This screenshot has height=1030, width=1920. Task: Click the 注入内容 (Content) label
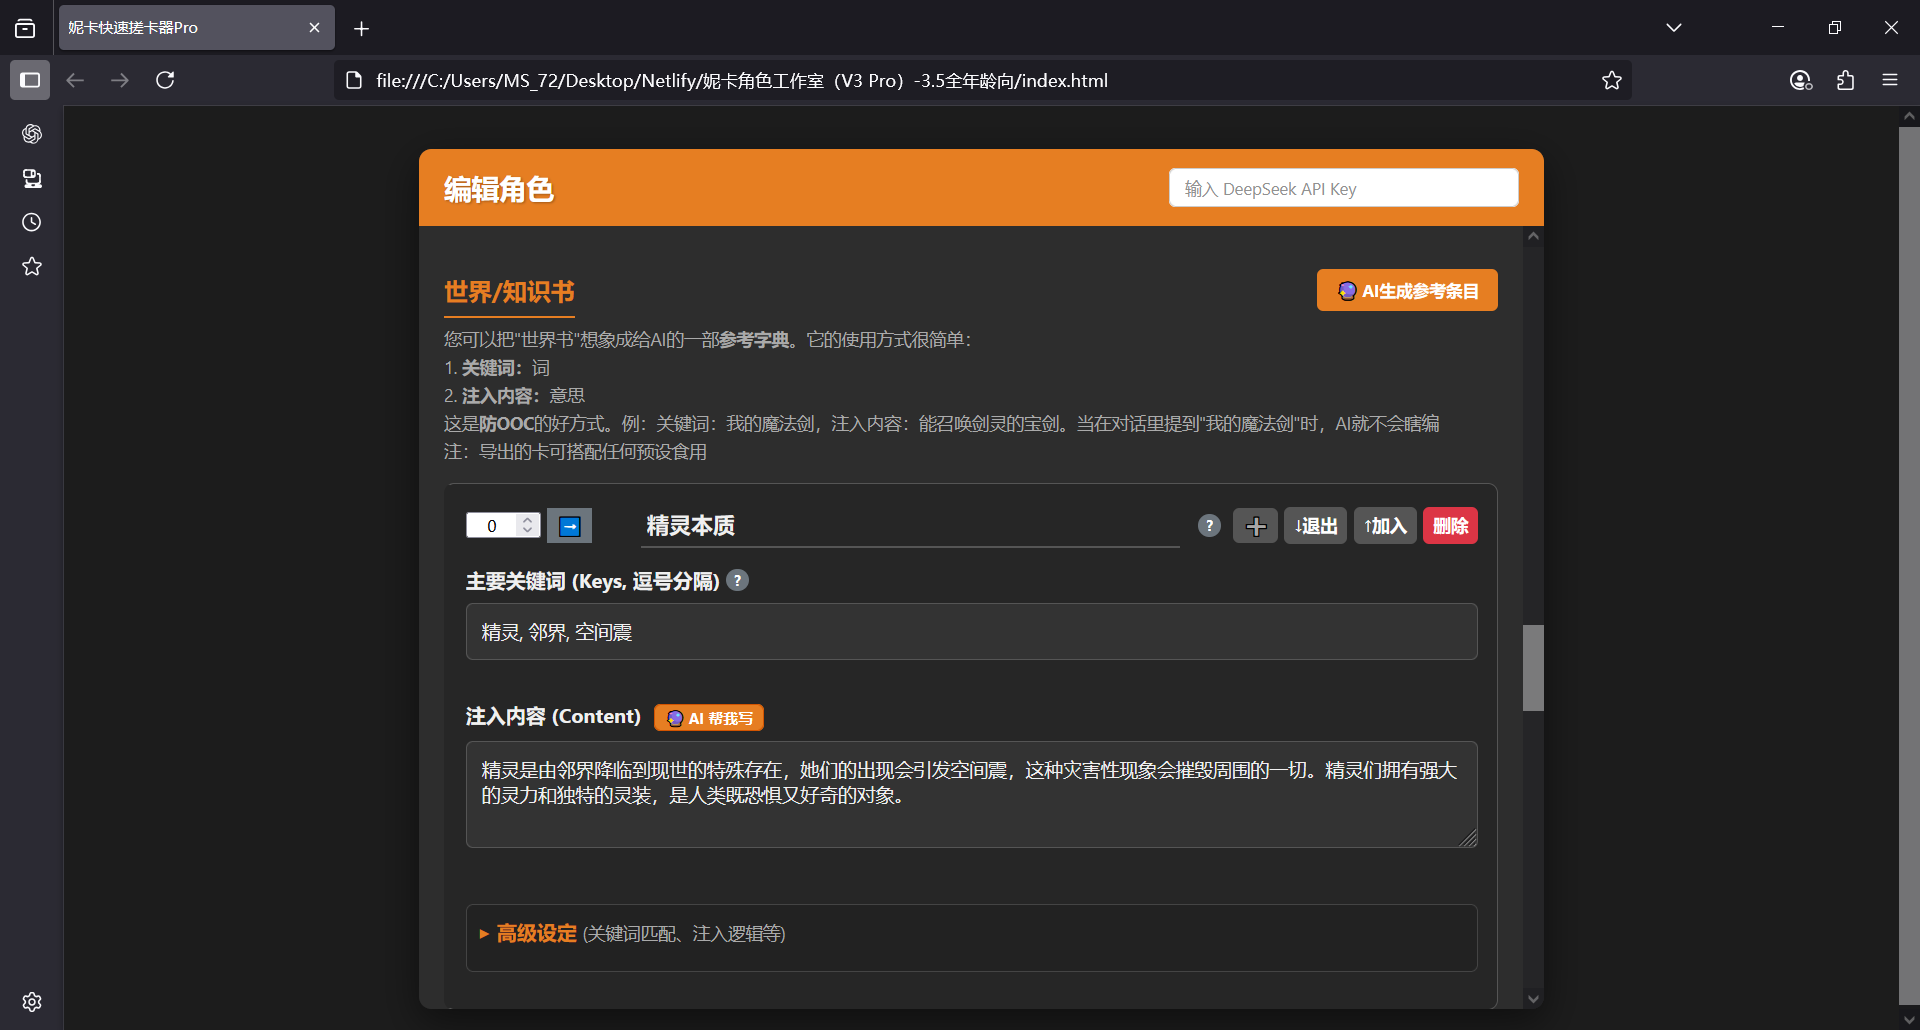pyautogui.click(x=553, y=717)
